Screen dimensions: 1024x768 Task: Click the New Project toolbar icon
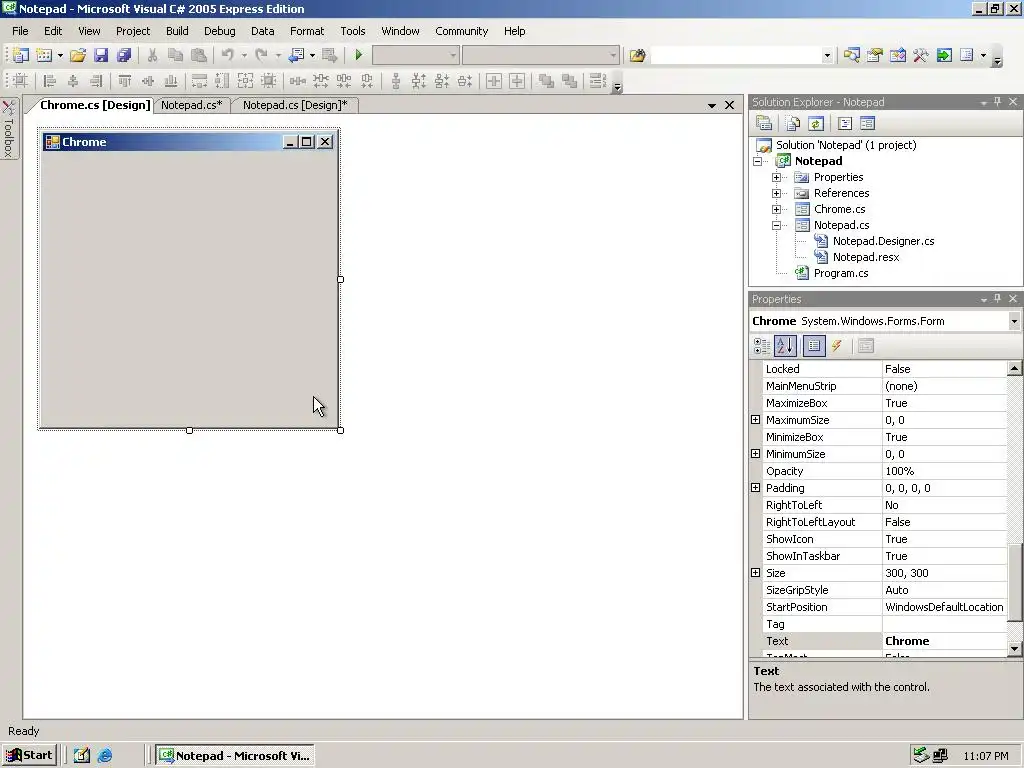pos(20,56)
